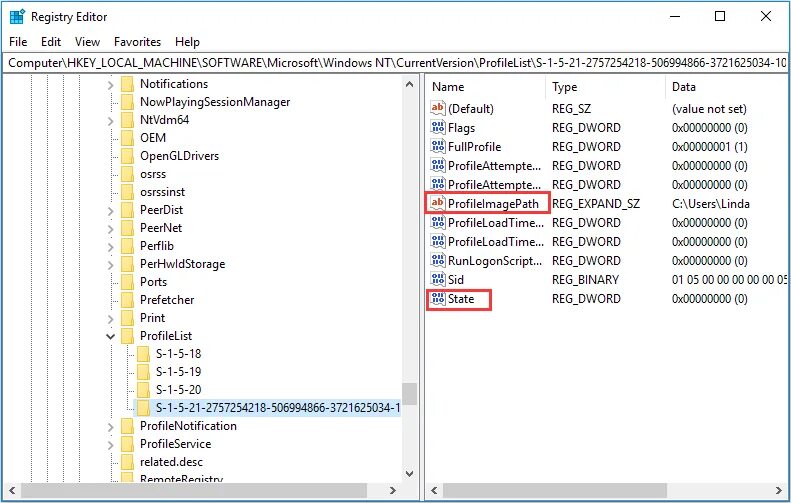Click the Sid binary data starting 01 05

[x=729, y=280]
